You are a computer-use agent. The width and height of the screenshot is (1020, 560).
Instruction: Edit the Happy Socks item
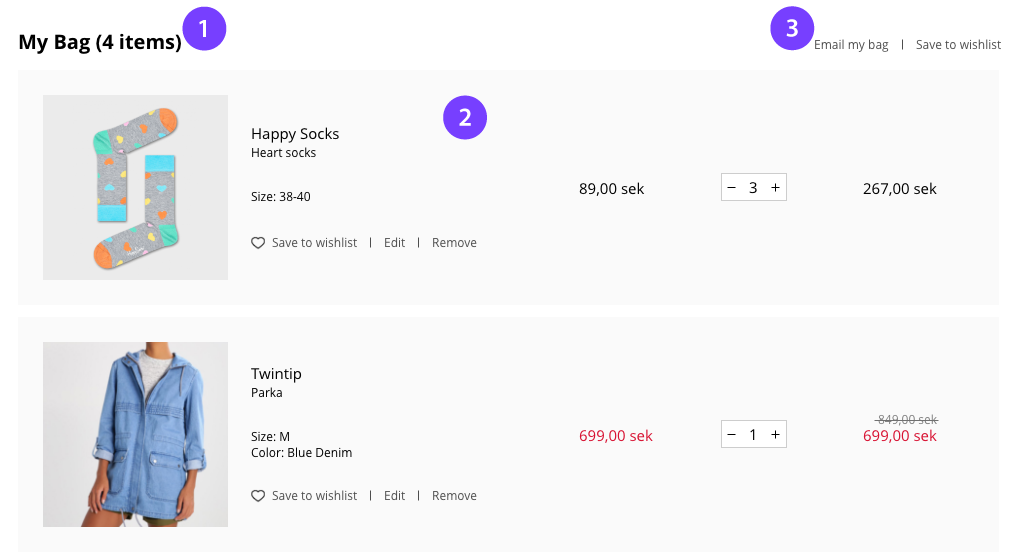coord(394,243)
